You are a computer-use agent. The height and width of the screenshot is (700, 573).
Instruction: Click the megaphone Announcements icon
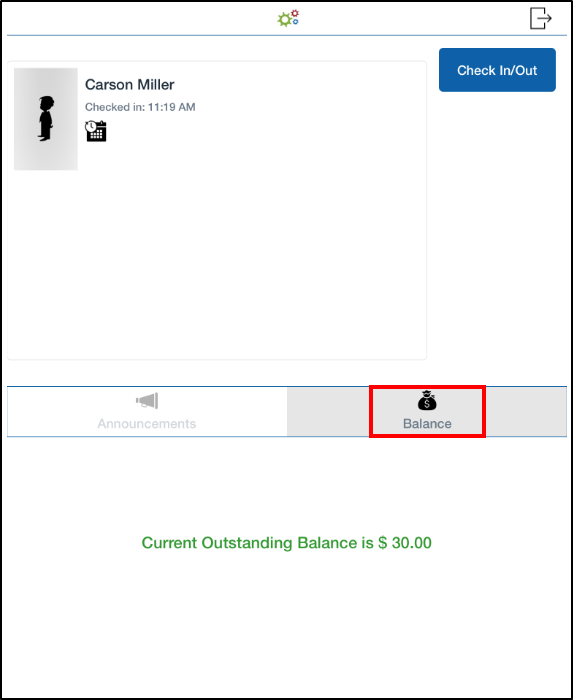tap(147, 400)
